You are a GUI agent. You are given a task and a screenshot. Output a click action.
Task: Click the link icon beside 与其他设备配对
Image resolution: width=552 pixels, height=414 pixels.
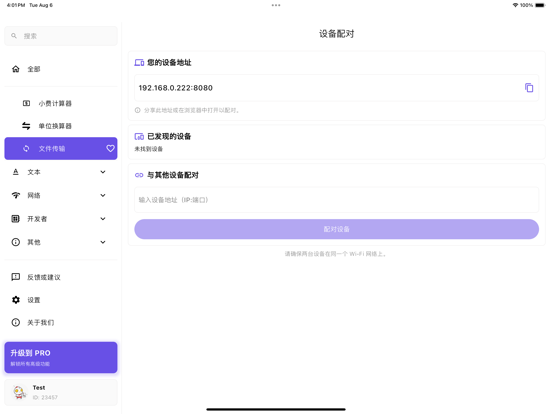[139, 175]
